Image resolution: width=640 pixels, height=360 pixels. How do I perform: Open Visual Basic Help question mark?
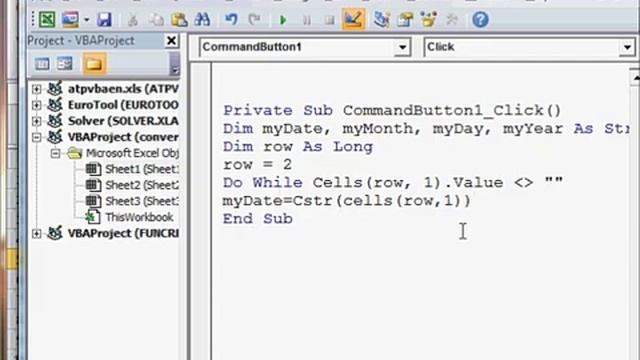[x=480, y=20]
